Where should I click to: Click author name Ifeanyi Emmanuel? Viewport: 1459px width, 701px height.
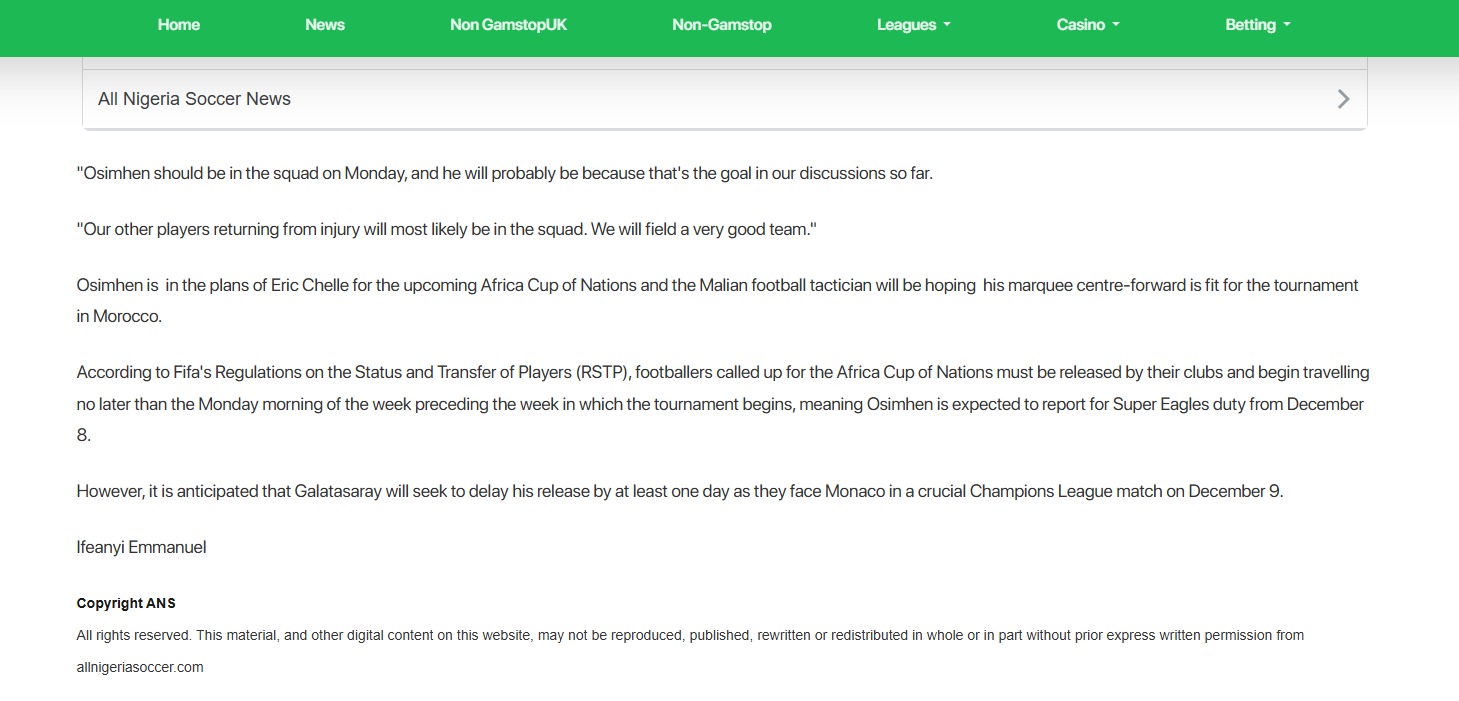141,547
